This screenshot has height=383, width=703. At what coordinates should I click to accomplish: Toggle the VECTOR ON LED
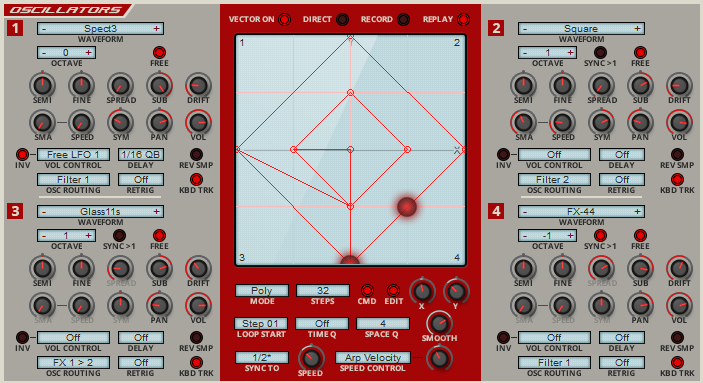tap(284, 19)
